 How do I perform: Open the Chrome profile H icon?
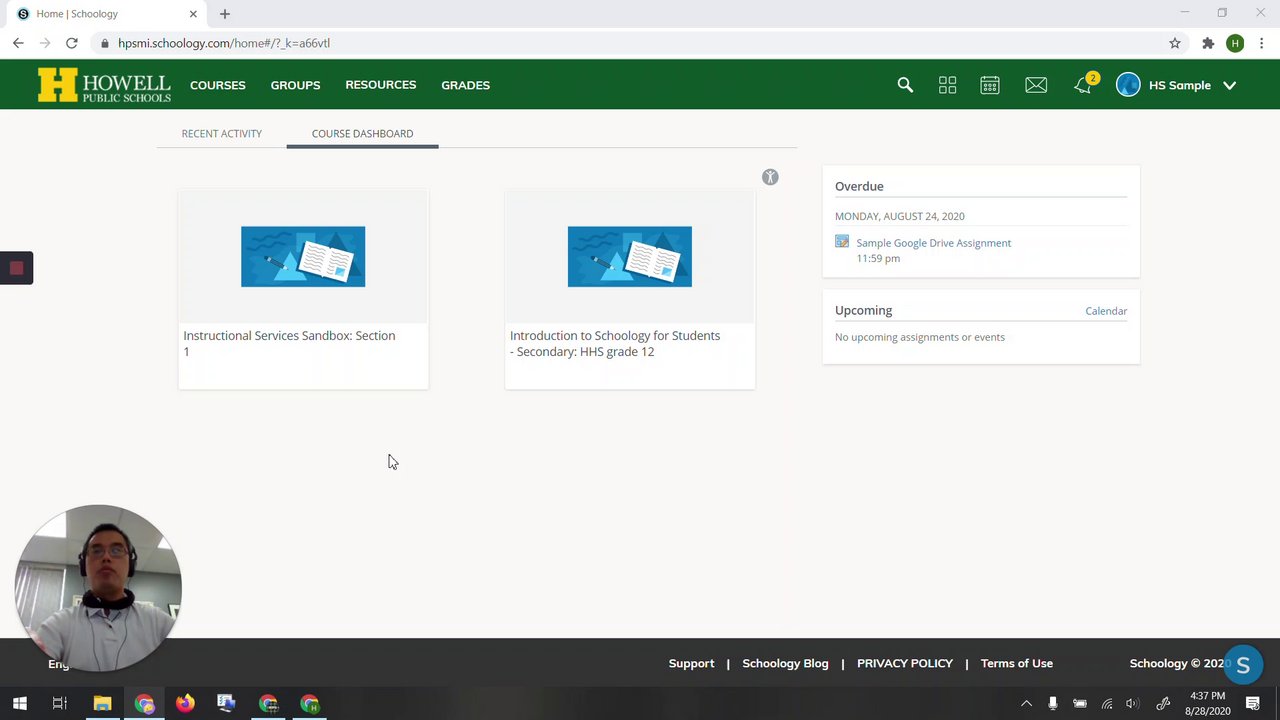(x=1235, y=43)
